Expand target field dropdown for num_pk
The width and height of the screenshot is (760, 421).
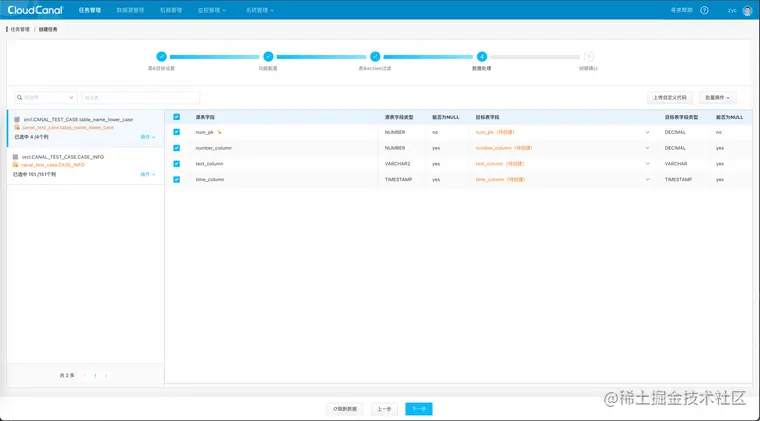pyautogui.click(x=647, y=132)
